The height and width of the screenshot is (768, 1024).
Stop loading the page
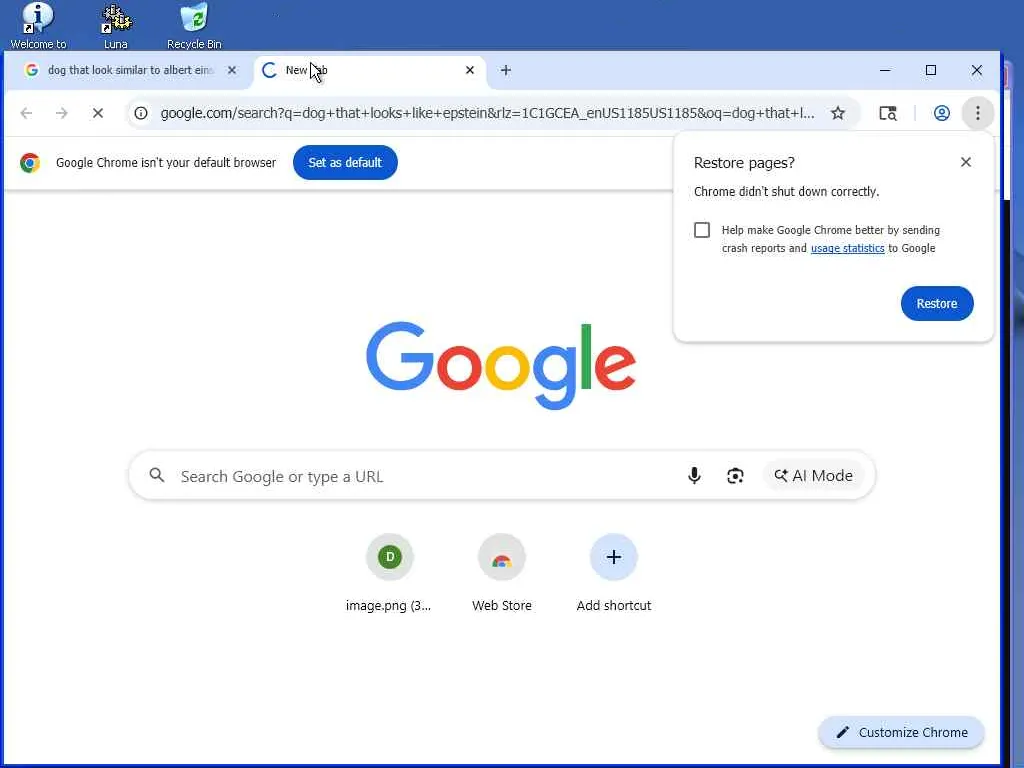[97, 113]
